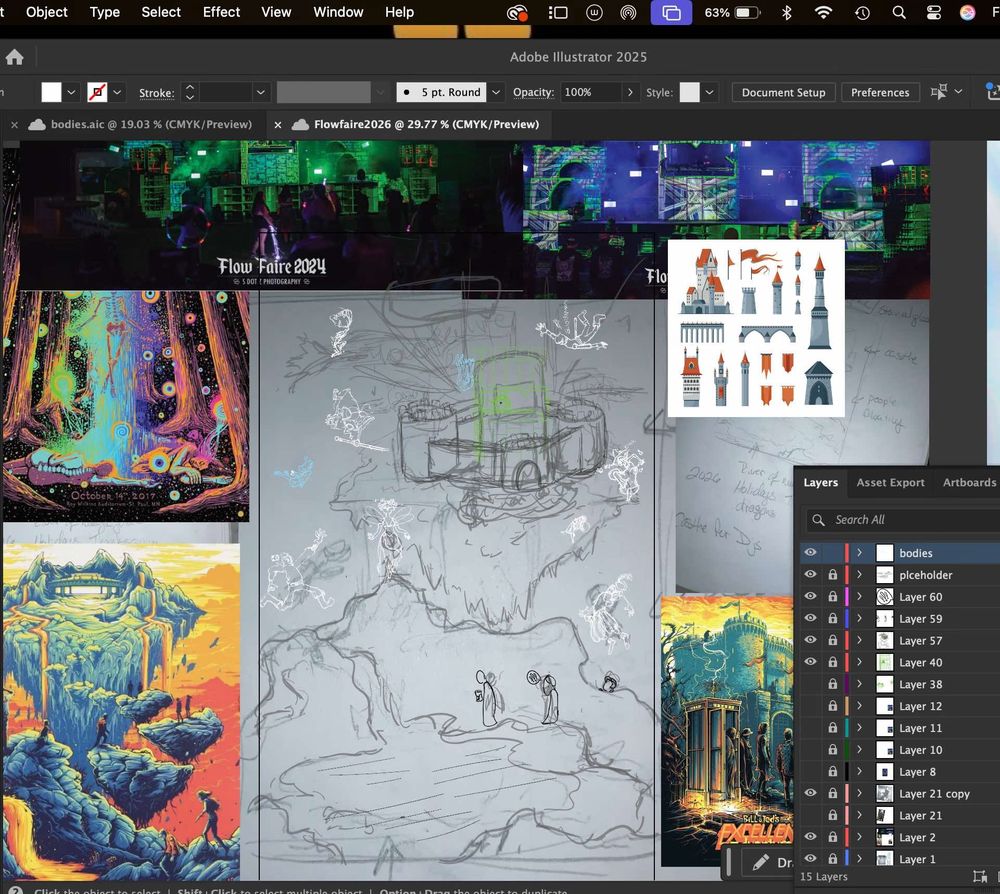Hide Layer 60
Screen dimensions: 1000x894
(810, 596)
